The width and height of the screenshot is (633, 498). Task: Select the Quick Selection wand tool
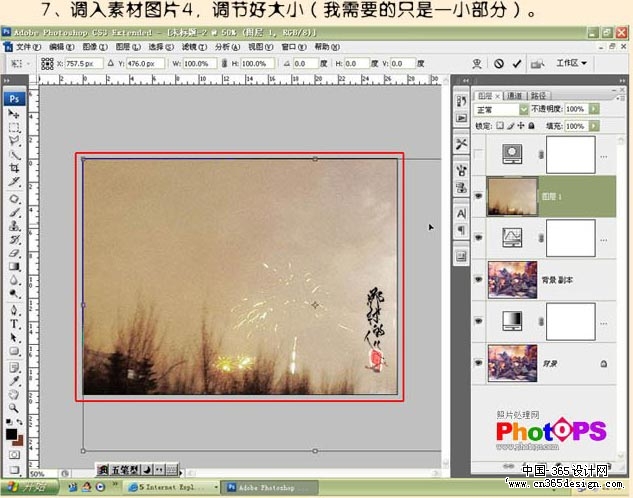click(x=14, y=155)
